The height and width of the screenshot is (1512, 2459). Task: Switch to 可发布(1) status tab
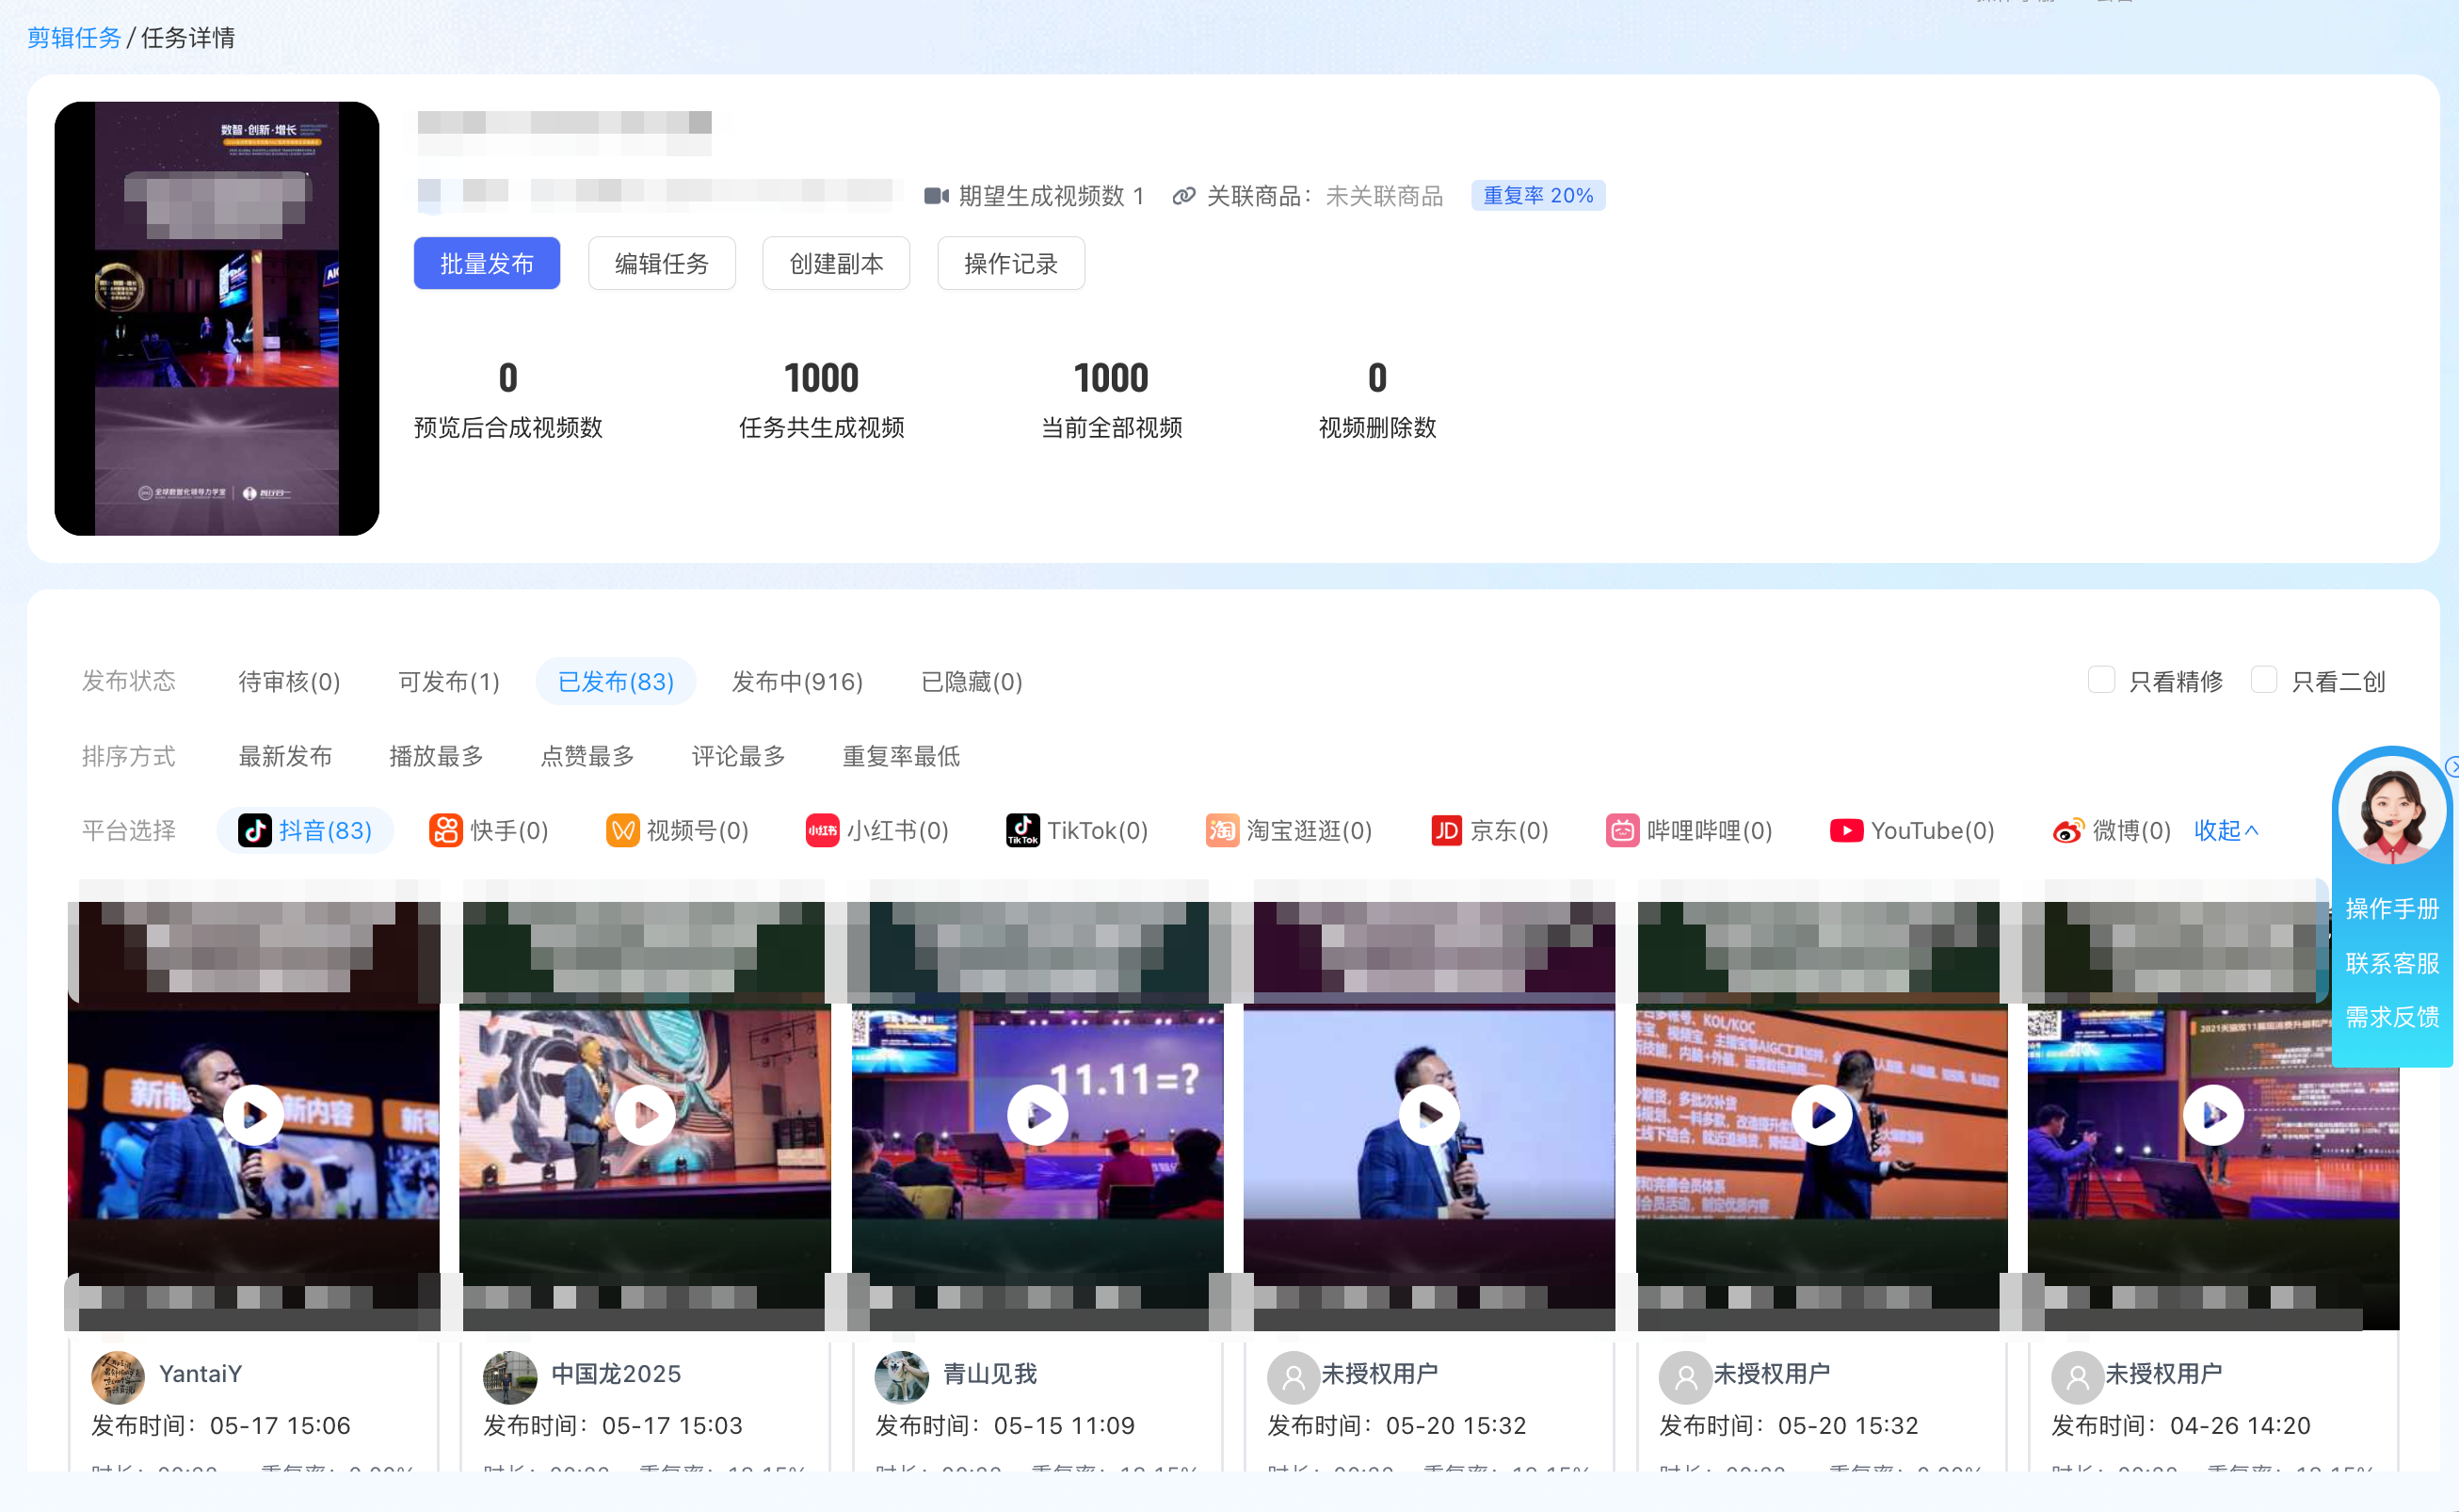click(x=448, y=681)
